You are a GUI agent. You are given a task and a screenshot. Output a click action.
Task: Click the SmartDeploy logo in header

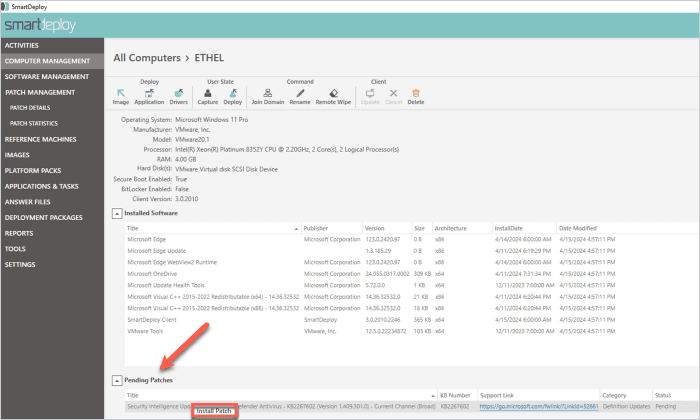coord(40,25)
